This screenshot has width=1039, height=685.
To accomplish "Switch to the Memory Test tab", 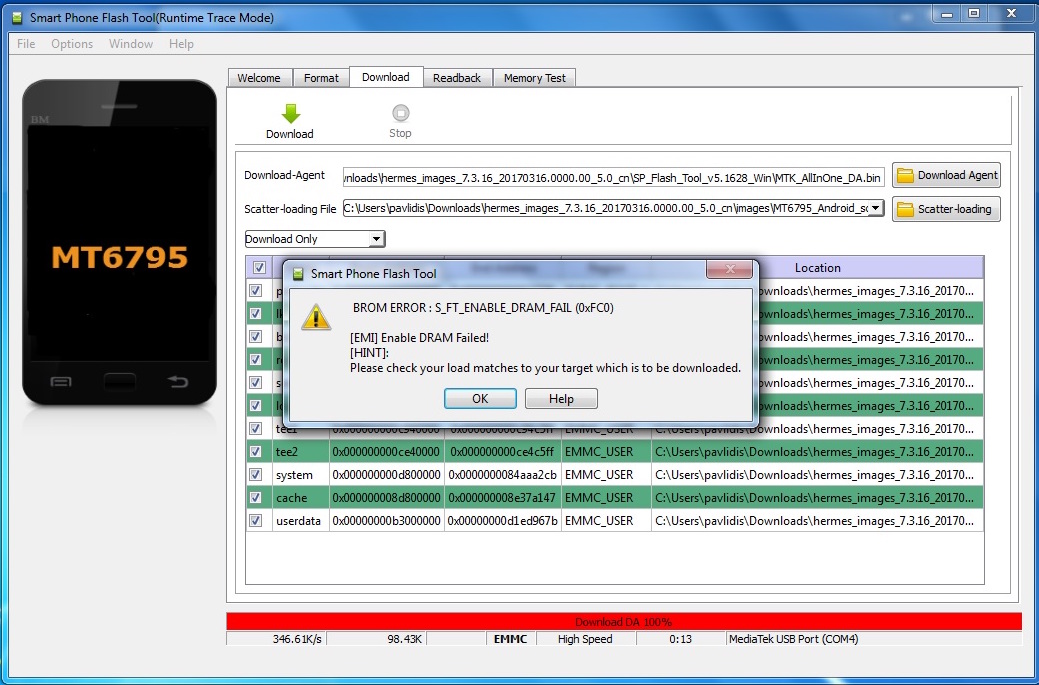I will [x=534, y=78].
